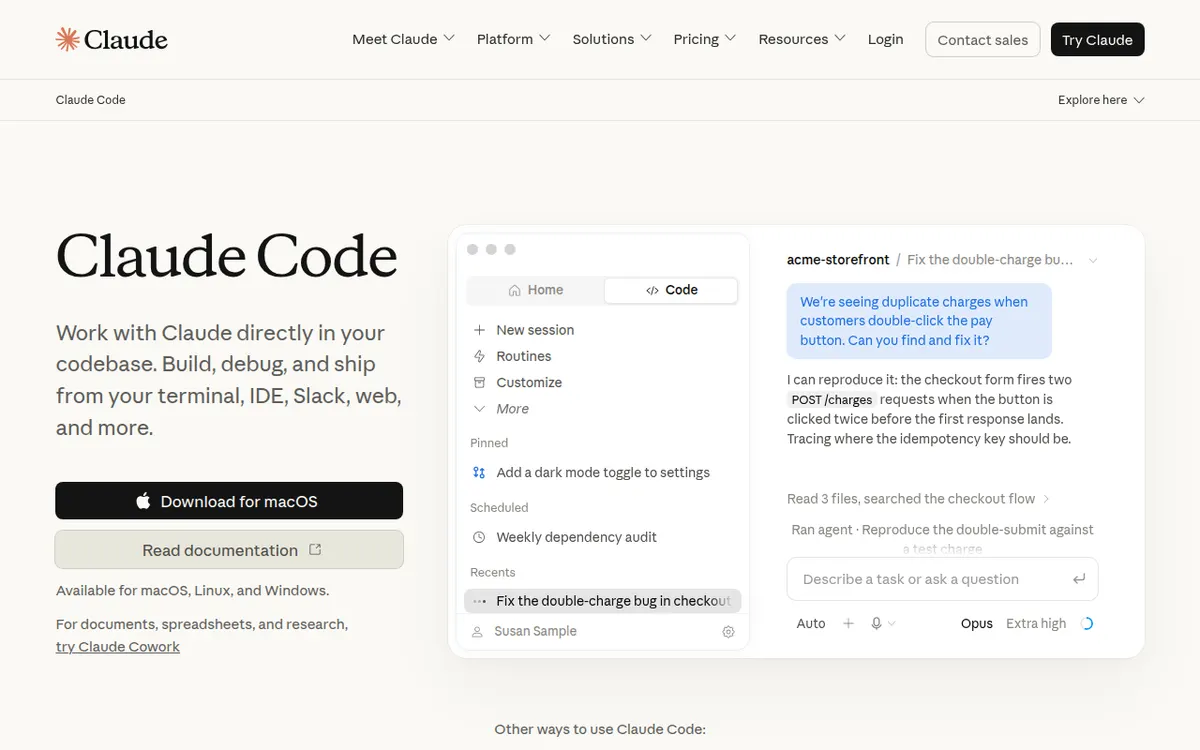The image size is (1200, 750).
Task: Select the Auto mode option
Action: (x=811, y=623)
